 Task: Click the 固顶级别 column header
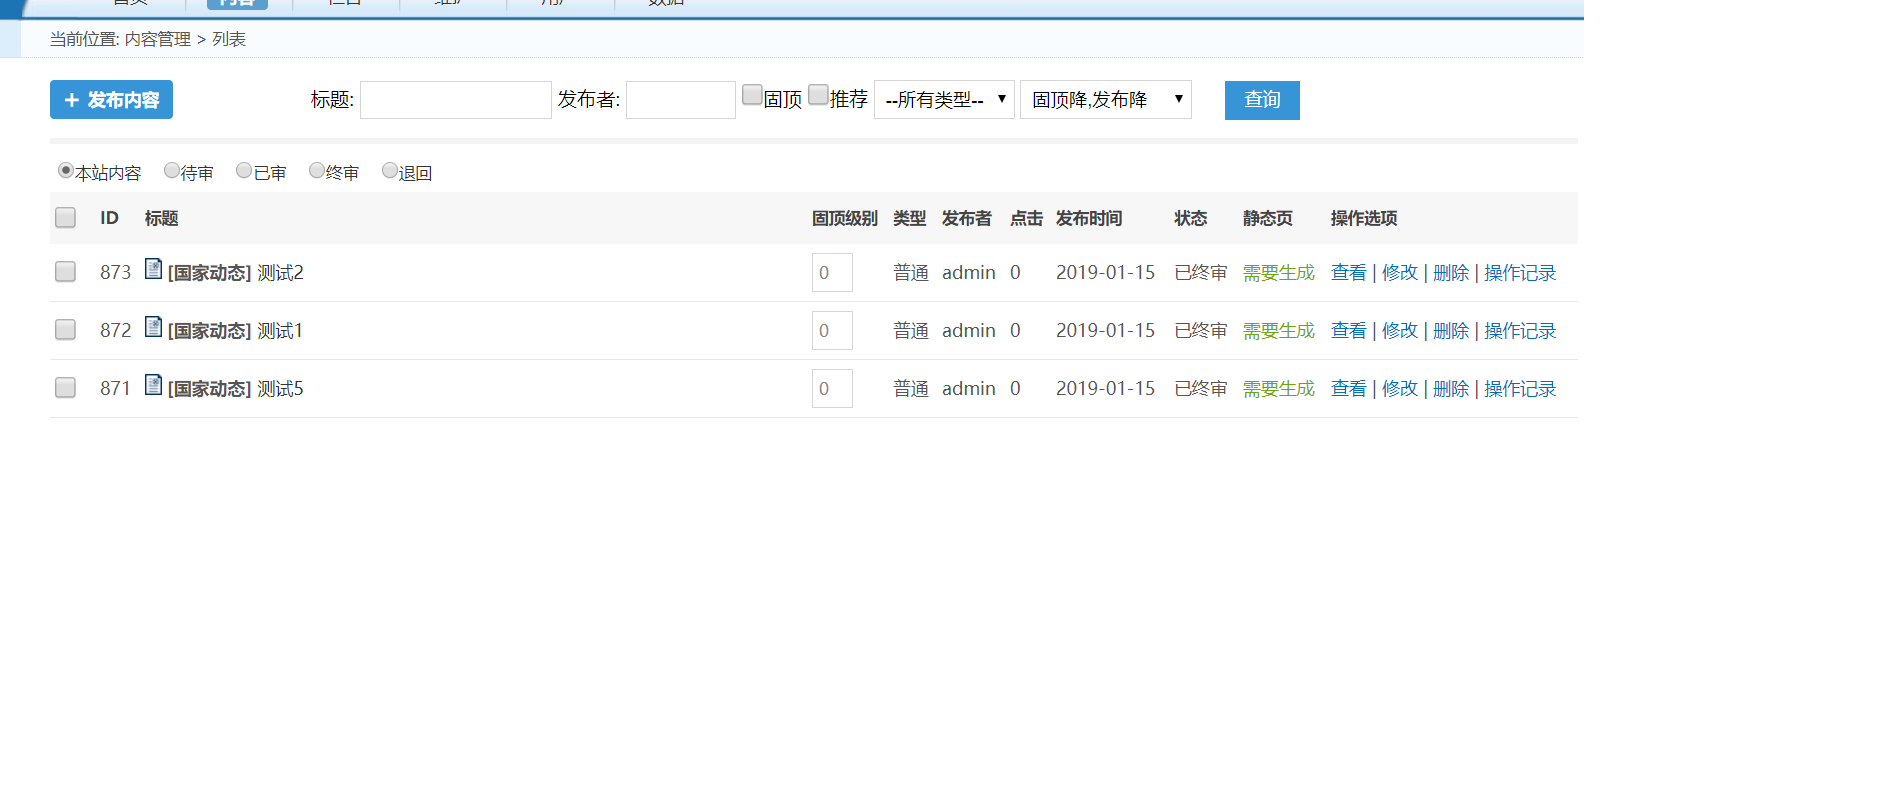tap(845, 218)
